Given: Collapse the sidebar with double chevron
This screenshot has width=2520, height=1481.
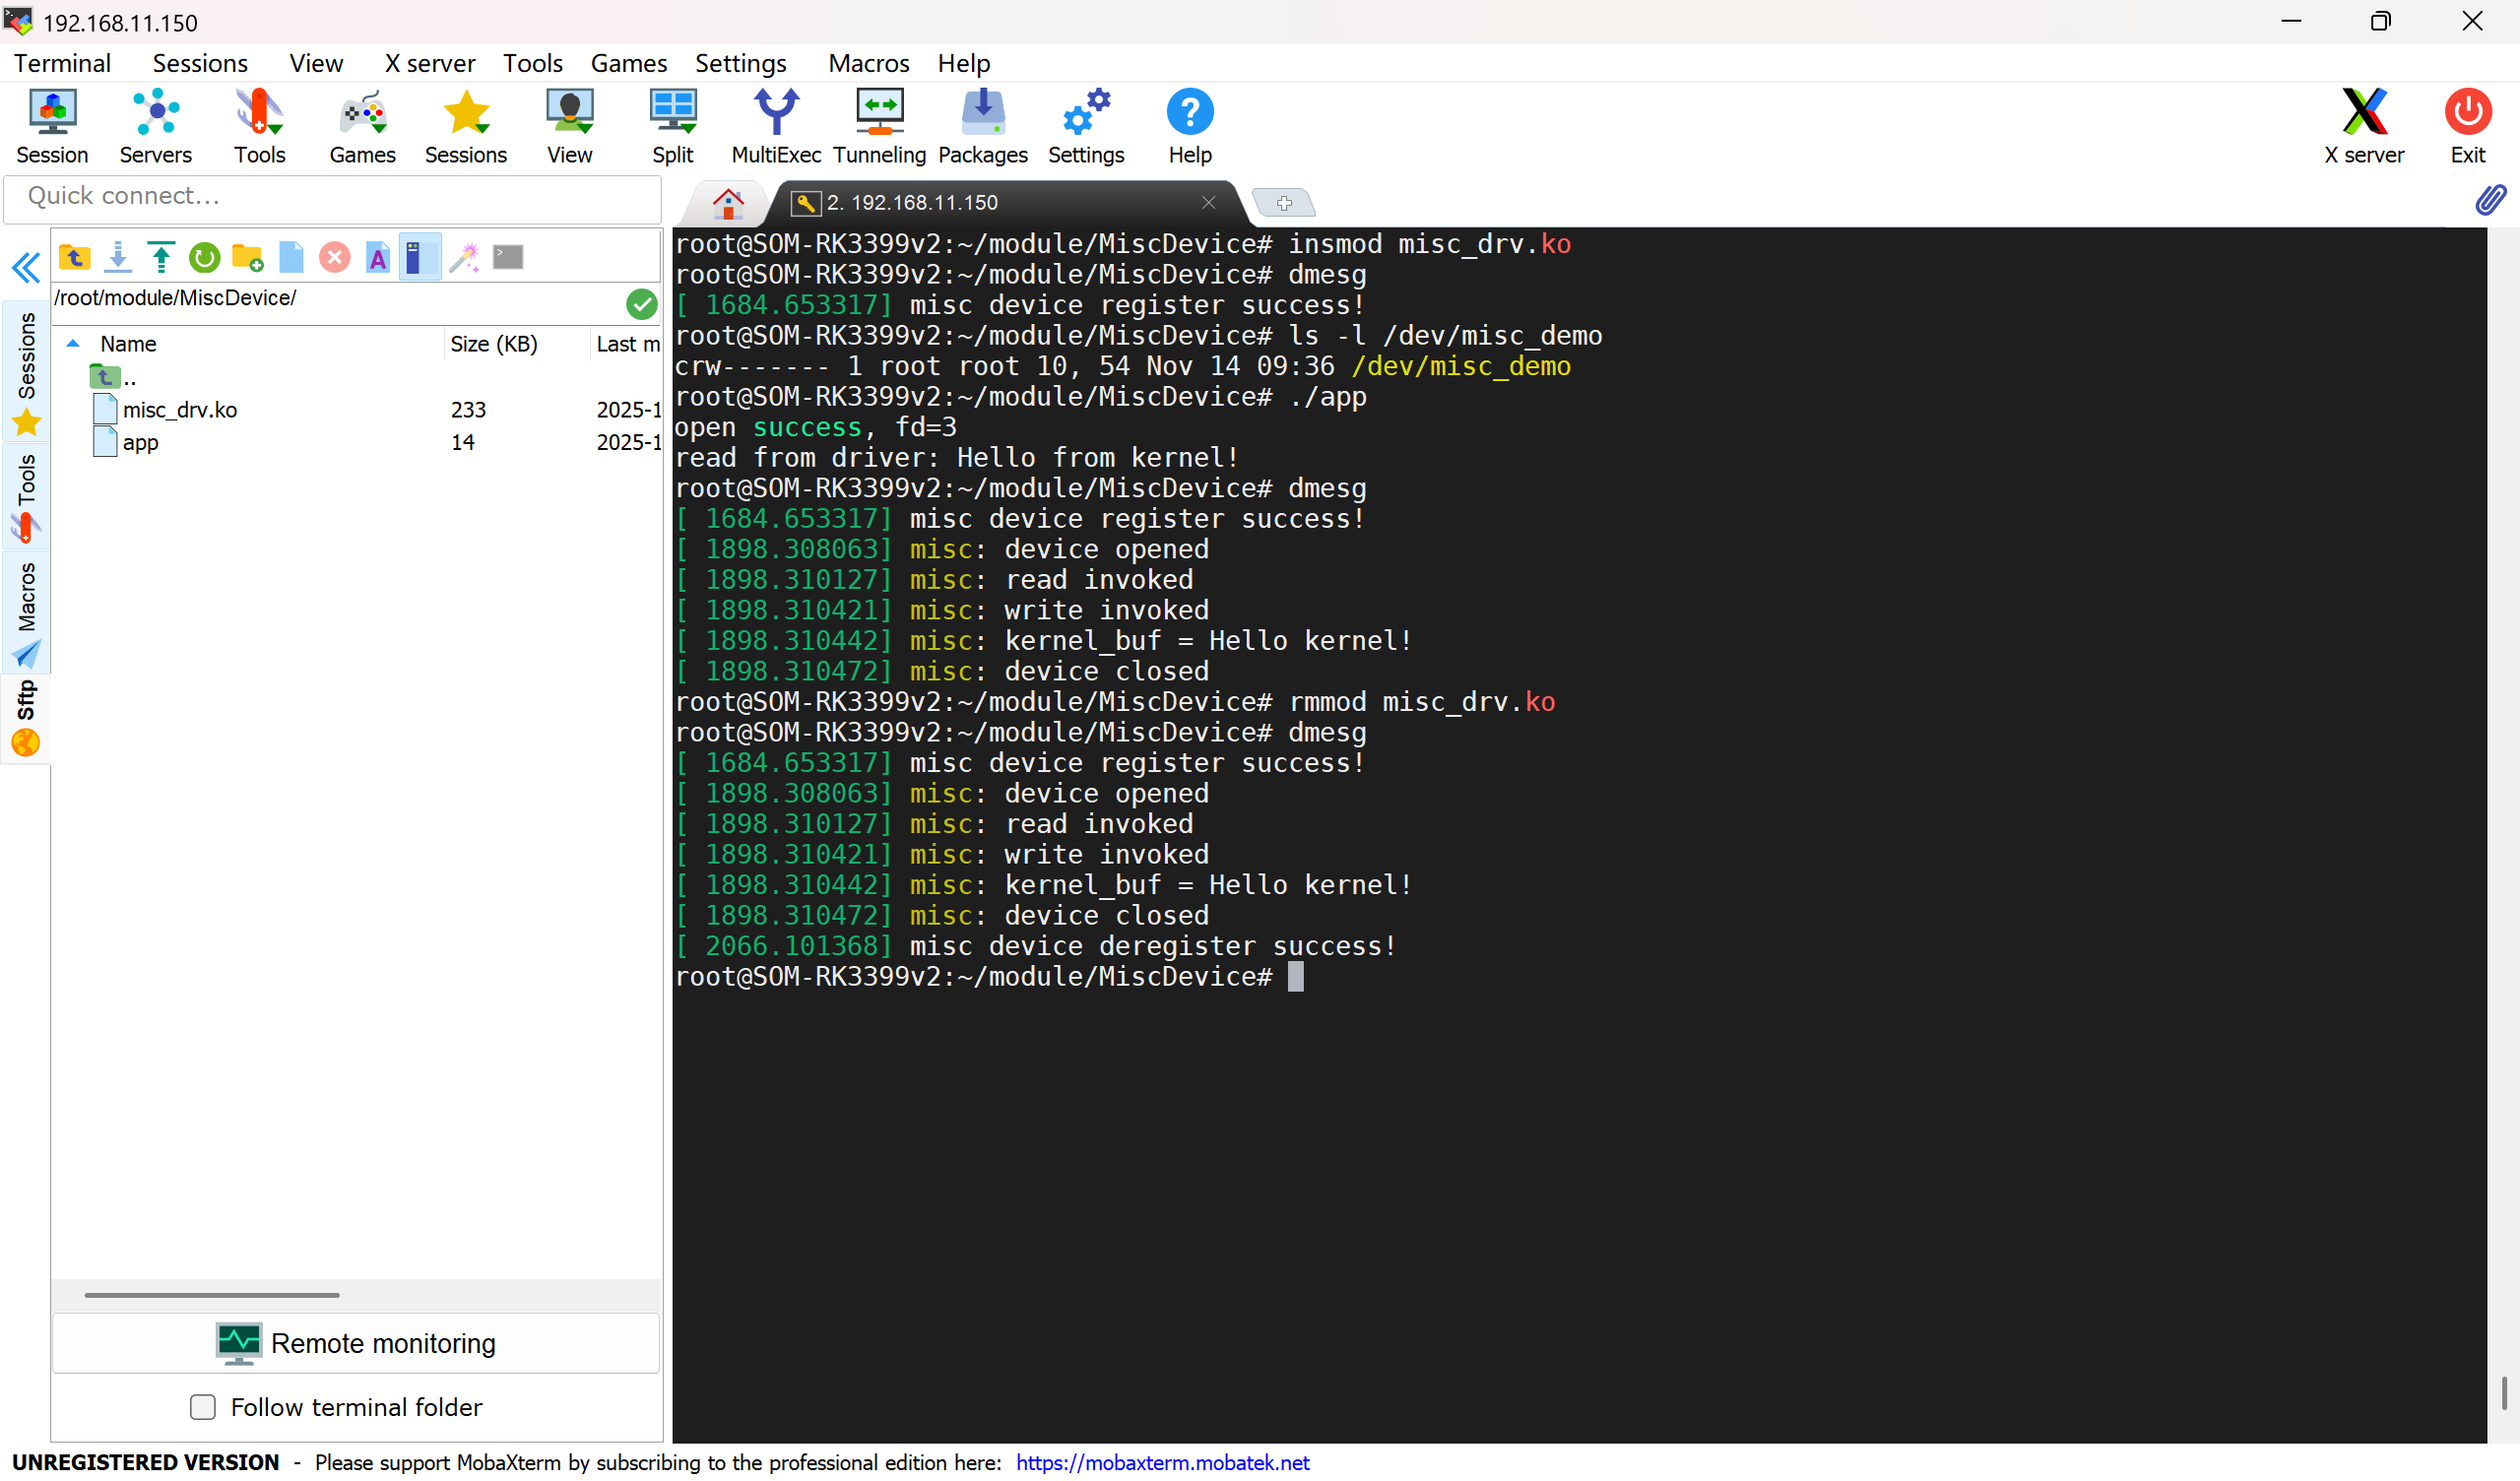Looking at the screenshot, I should [x=26, y=268].
